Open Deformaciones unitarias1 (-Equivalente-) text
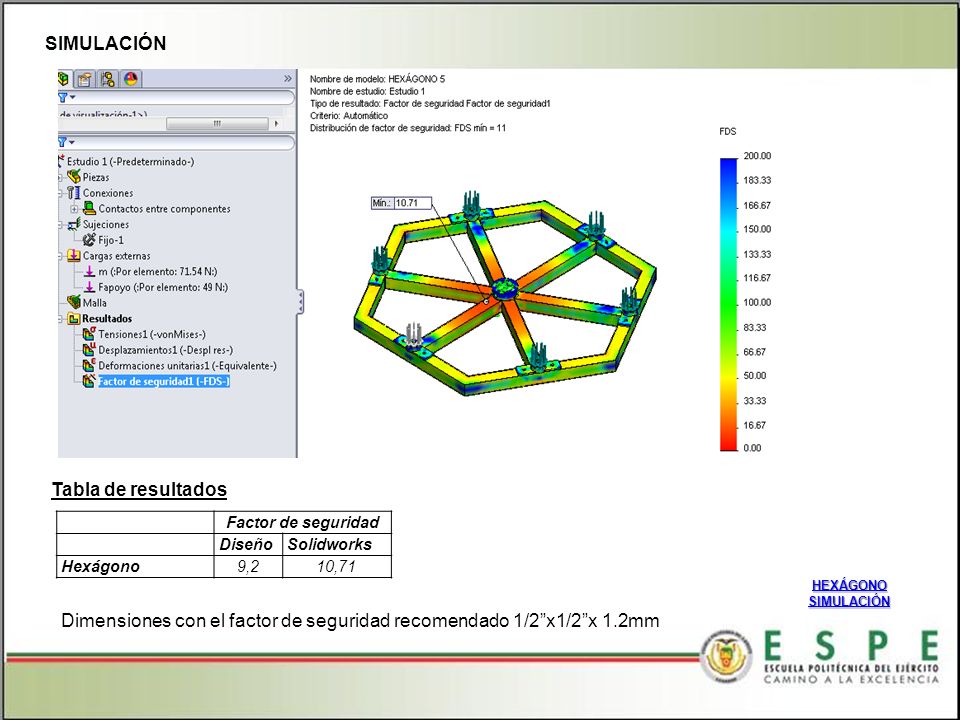 pos(187,366)
